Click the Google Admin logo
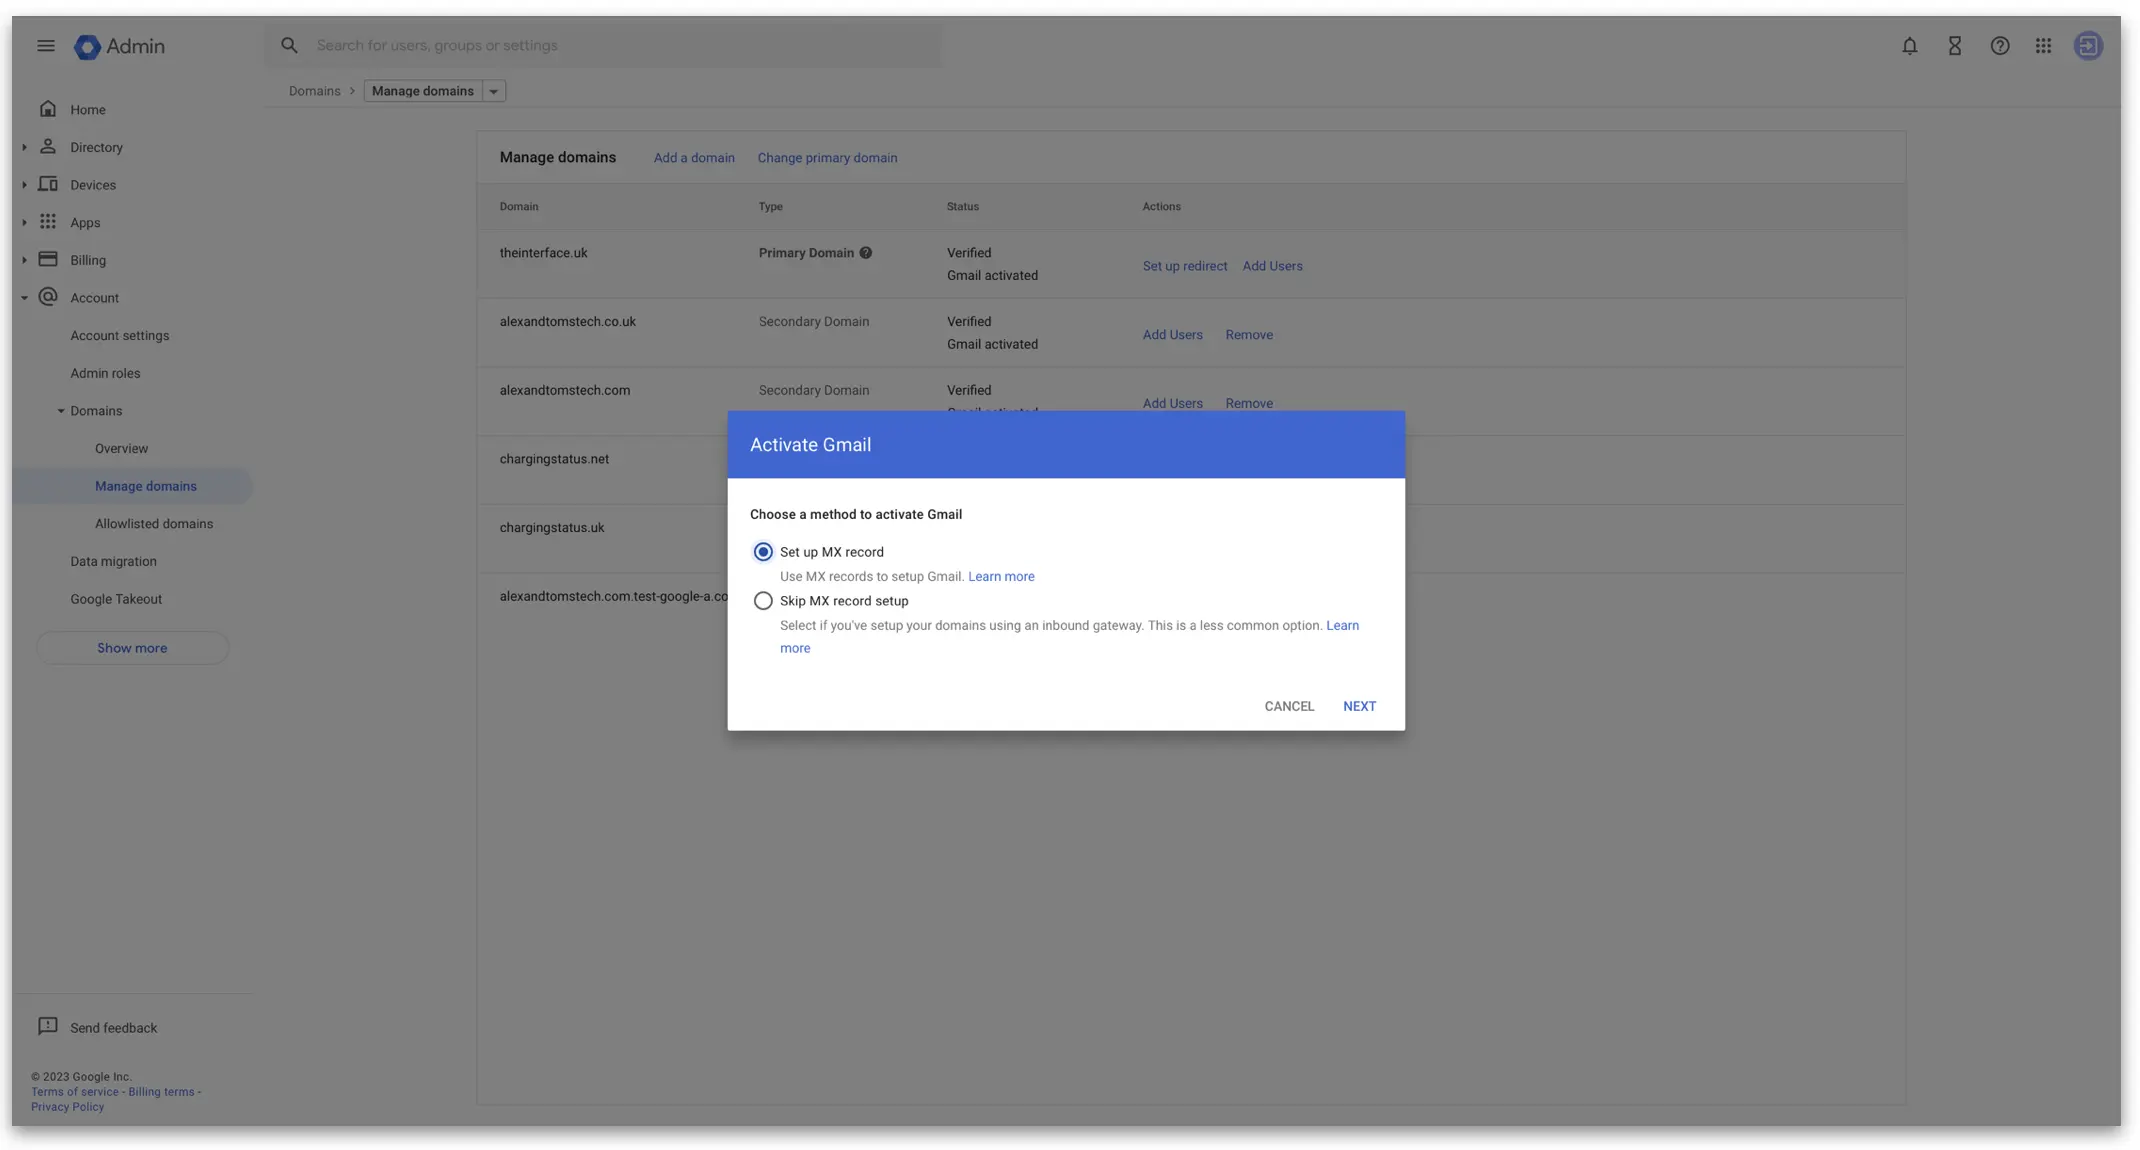The height and width of the screenshot is (1150, 2140). click(x=119, y=47)
